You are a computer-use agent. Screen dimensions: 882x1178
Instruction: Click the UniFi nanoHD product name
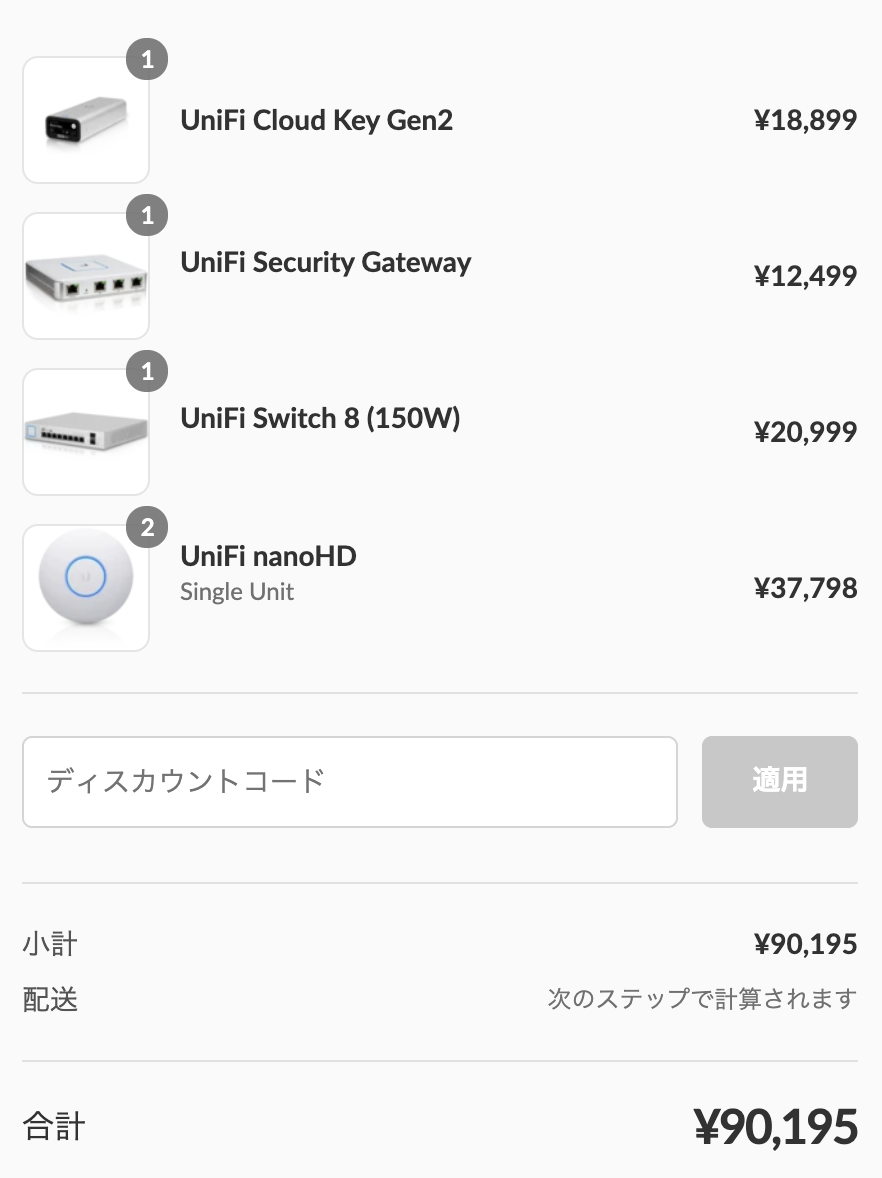(268, 557)
